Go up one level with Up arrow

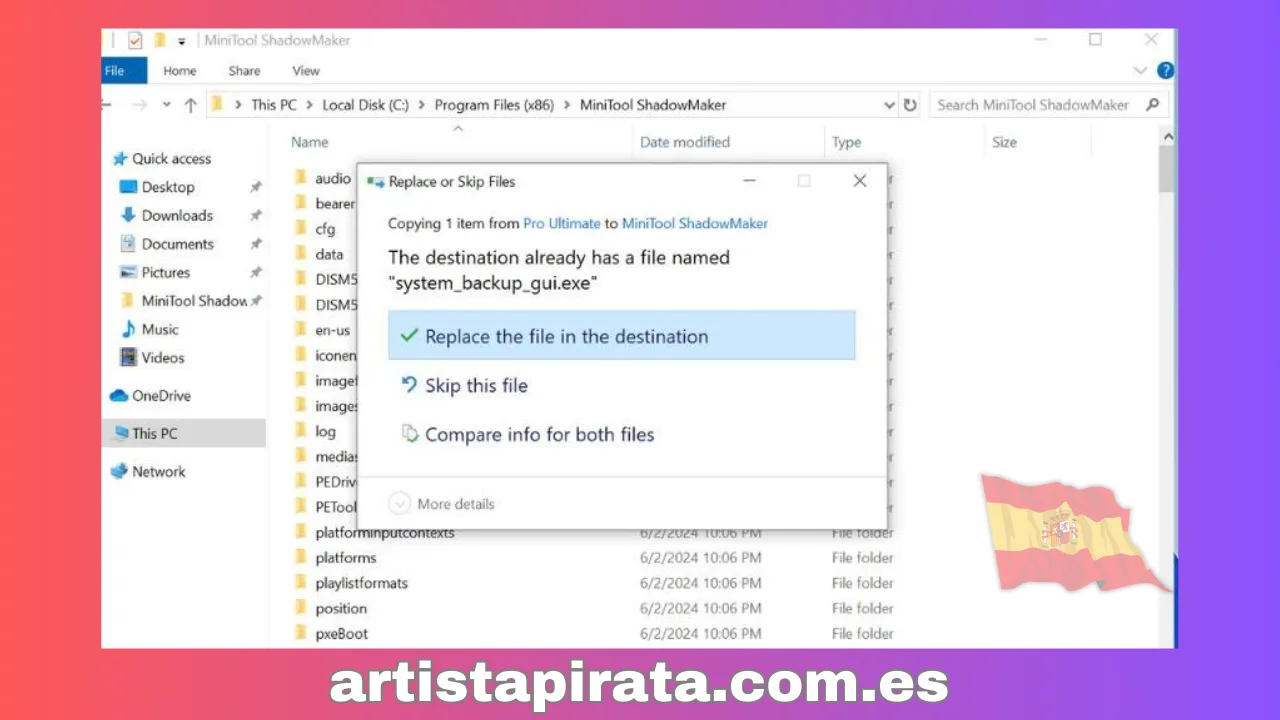click(x=190, y=105)
